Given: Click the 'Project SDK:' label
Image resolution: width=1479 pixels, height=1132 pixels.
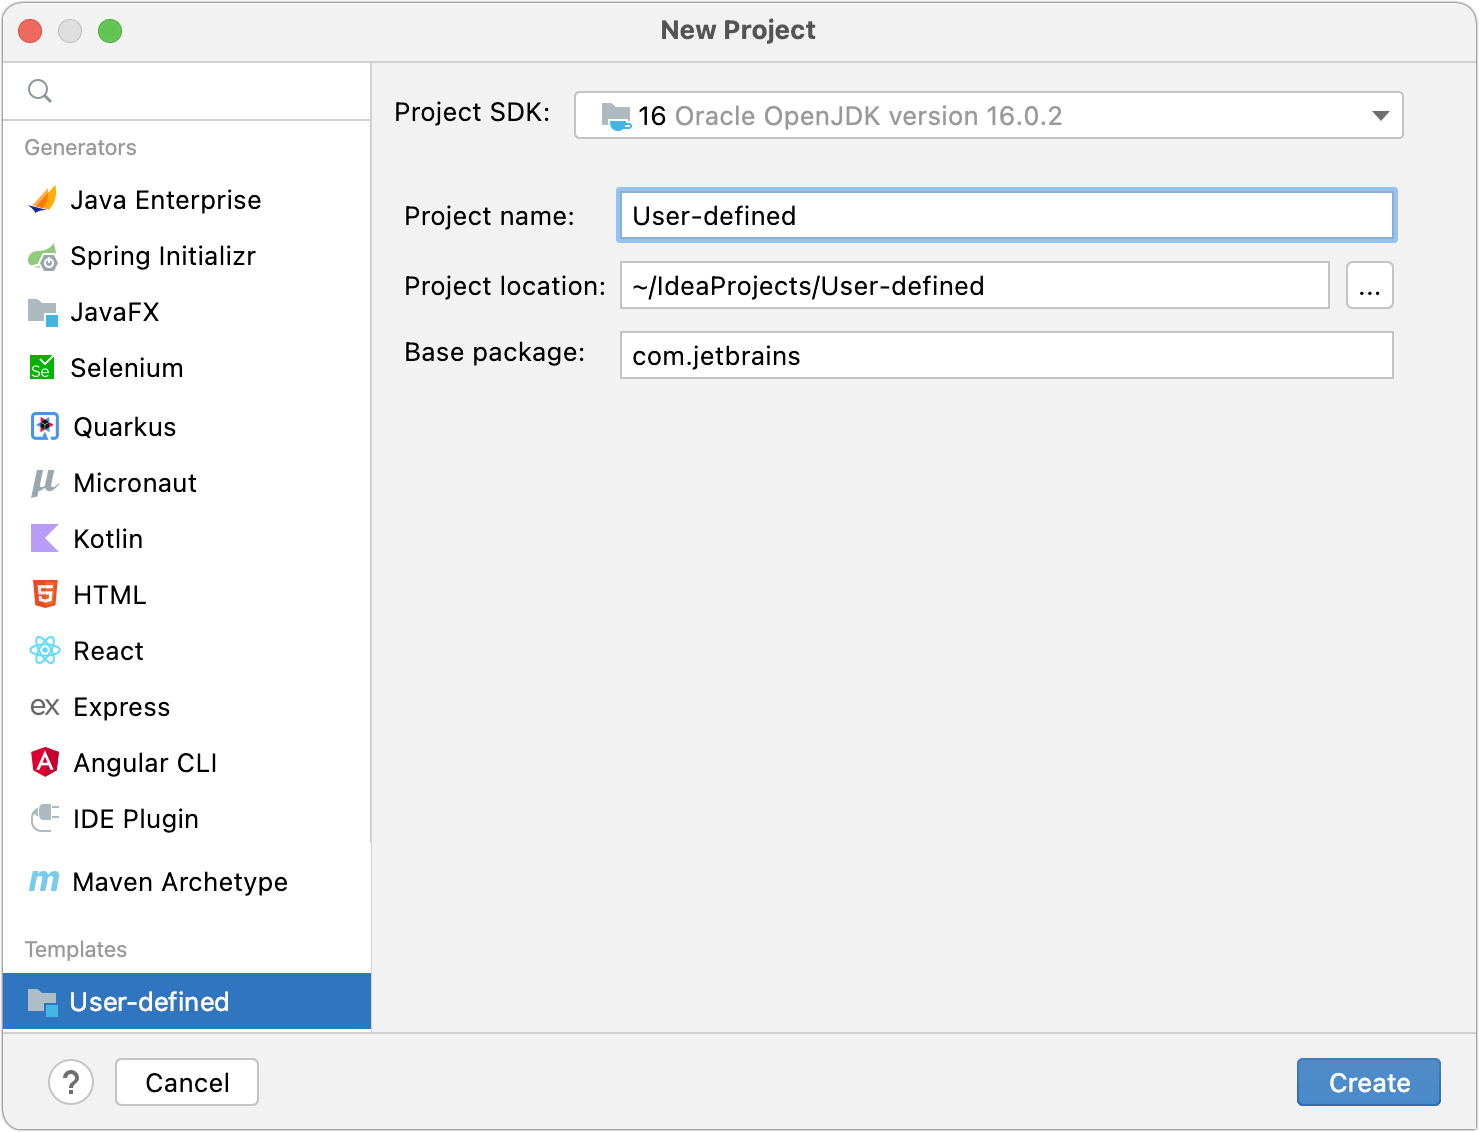Looking at the screenshot, I should (x=472, y=112).
